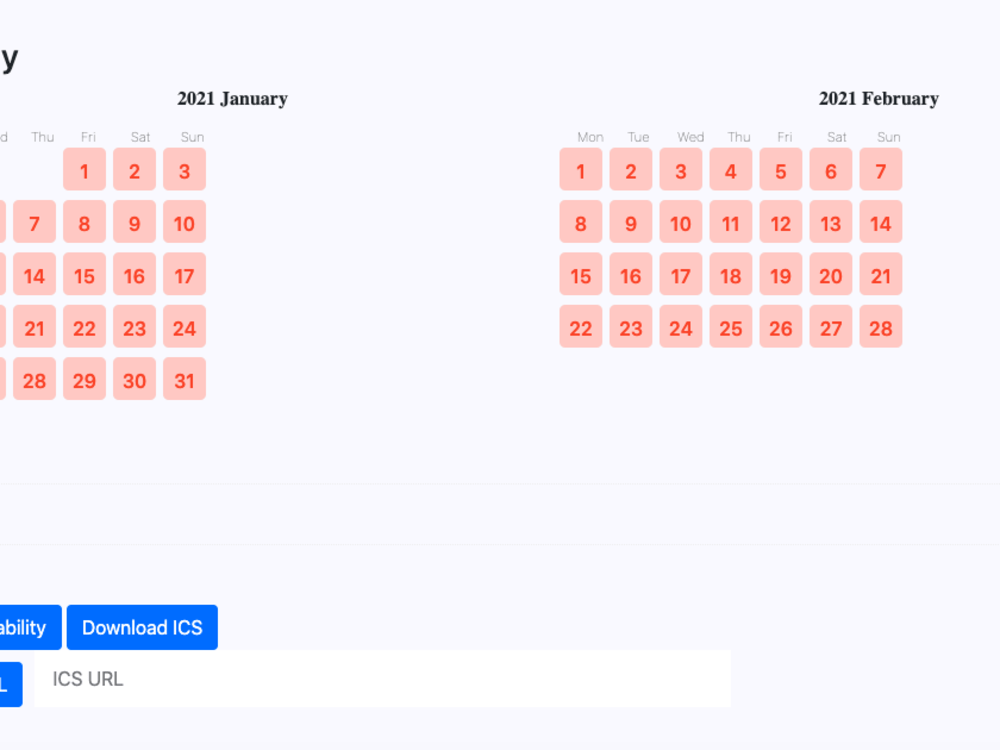Viewport: 1000px width, 750px height.
Task: Select February 14 date
Action: (x=881, y=222)
